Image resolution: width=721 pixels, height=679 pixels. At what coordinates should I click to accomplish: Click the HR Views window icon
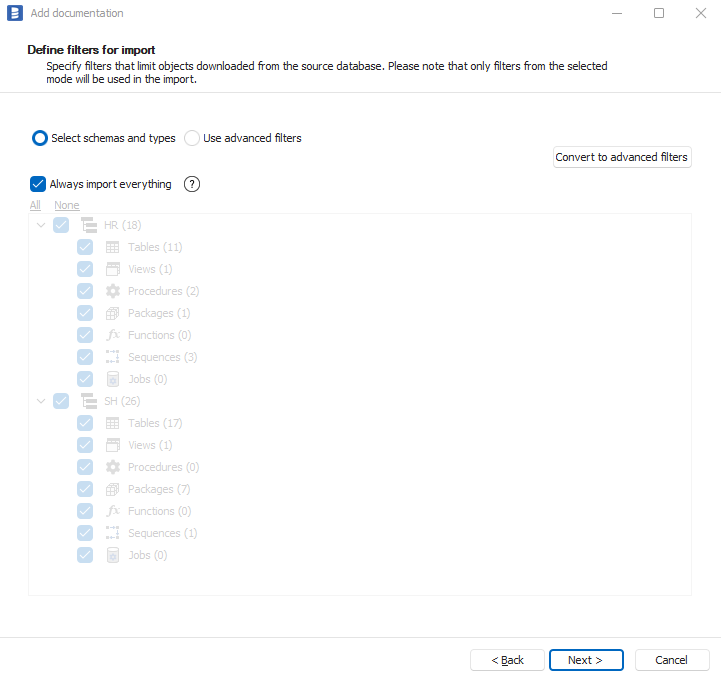click(x=113, y=269)
